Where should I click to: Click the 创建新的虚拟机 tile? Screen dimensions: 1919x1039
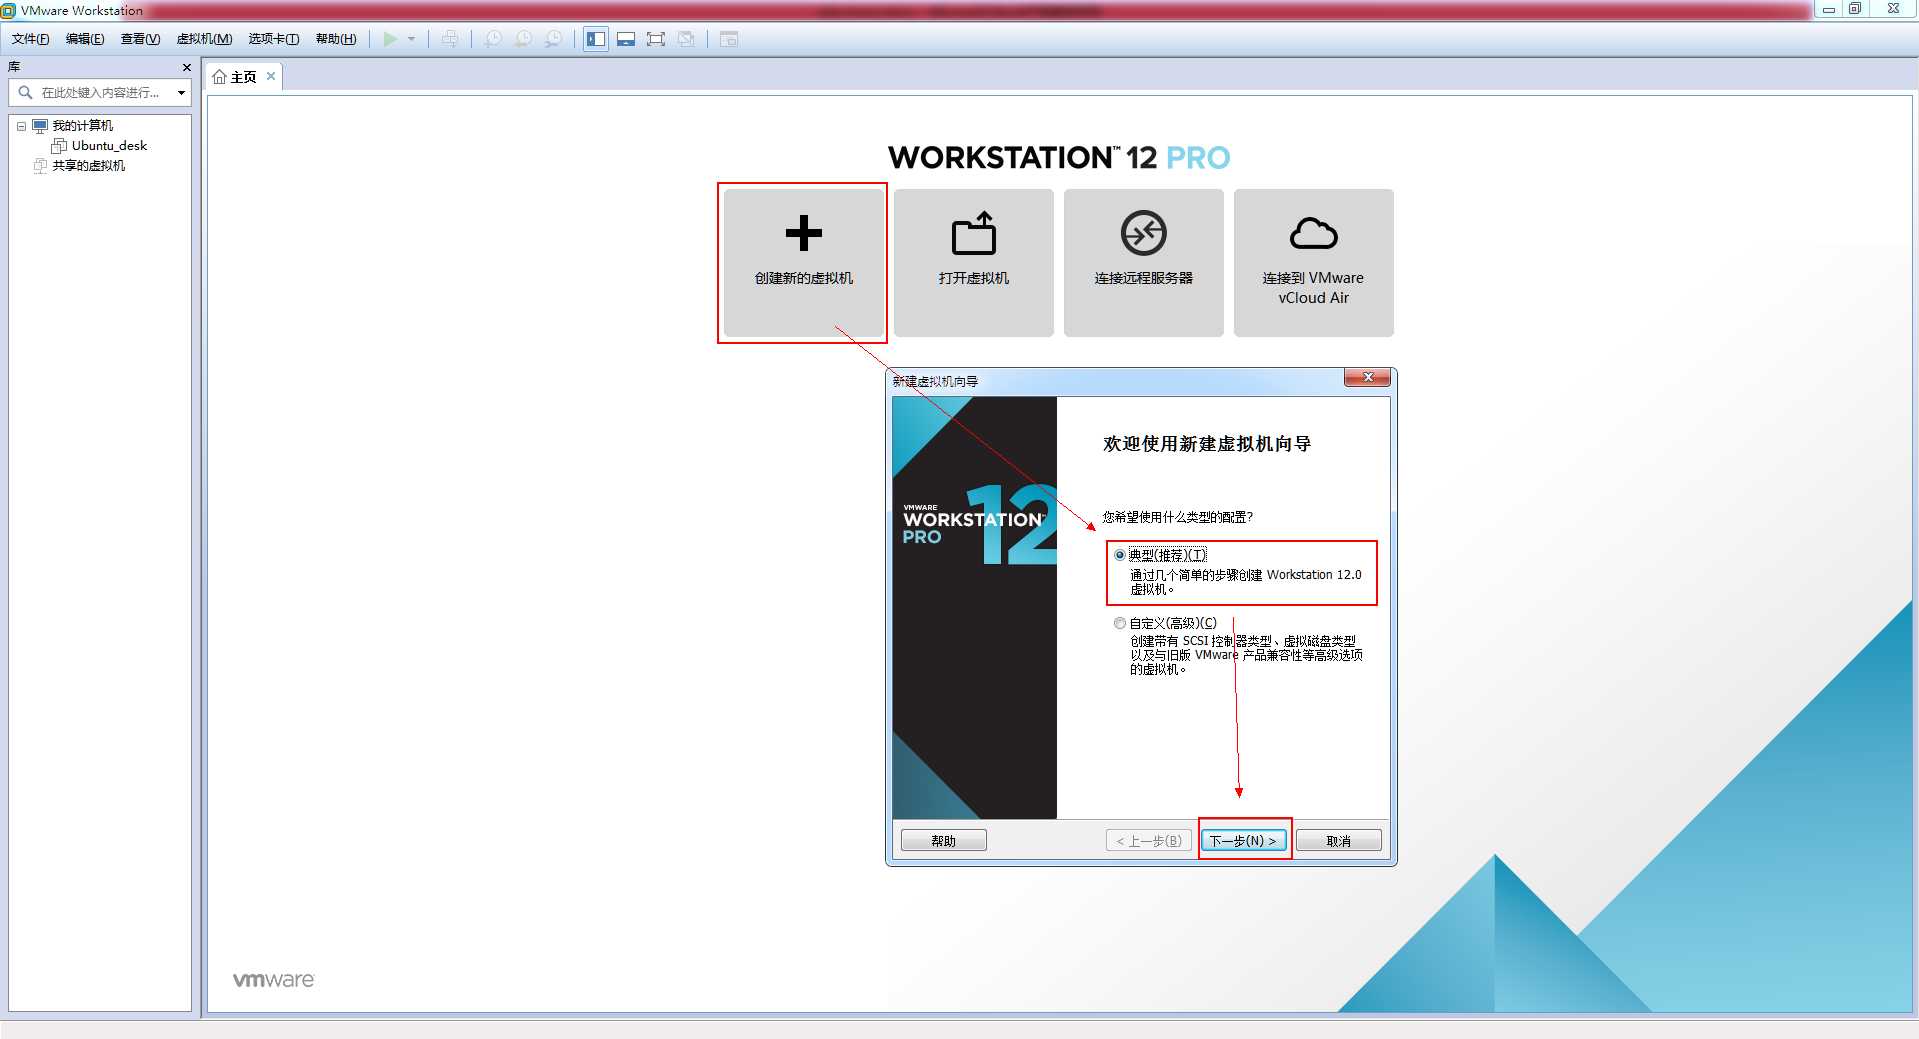pyautogui.click(x=804, y=263)
